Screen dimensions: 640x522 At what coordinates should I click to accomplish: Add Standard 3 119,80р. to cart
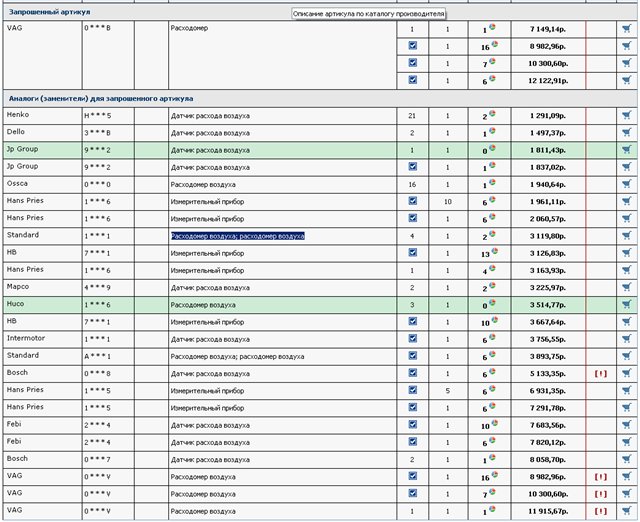tap(627, 235)
